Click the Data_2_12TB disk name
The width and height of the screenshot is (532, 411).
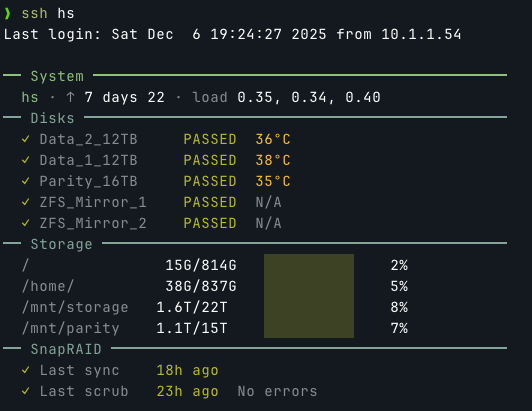point(89,139)
